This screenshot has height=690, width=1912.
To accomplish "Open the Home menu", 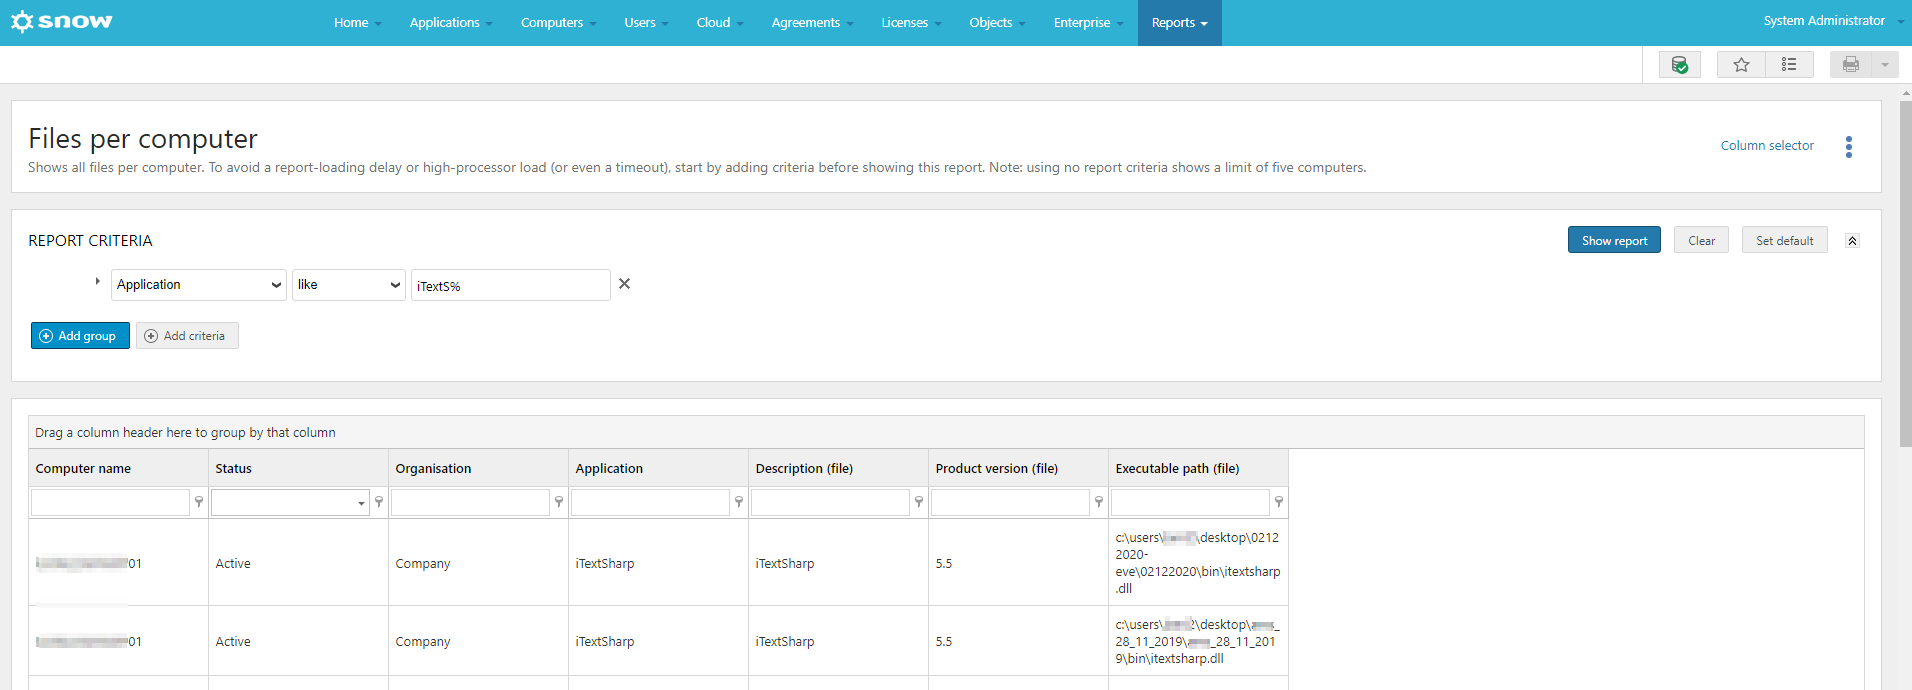I will coord(357,23).
